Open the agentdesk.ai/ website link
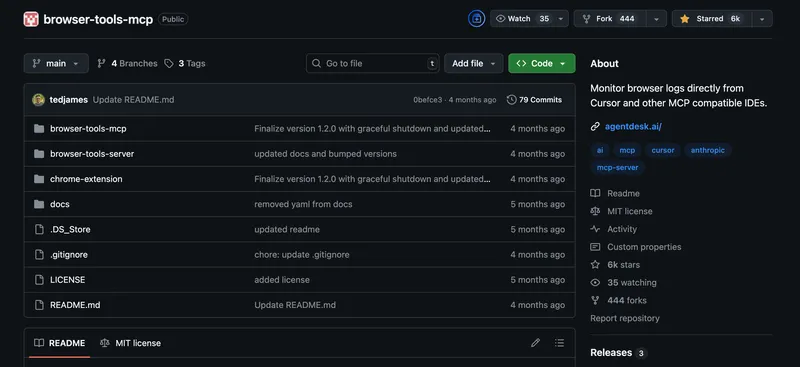Screen dimensions: 800x367 point(633,127)
